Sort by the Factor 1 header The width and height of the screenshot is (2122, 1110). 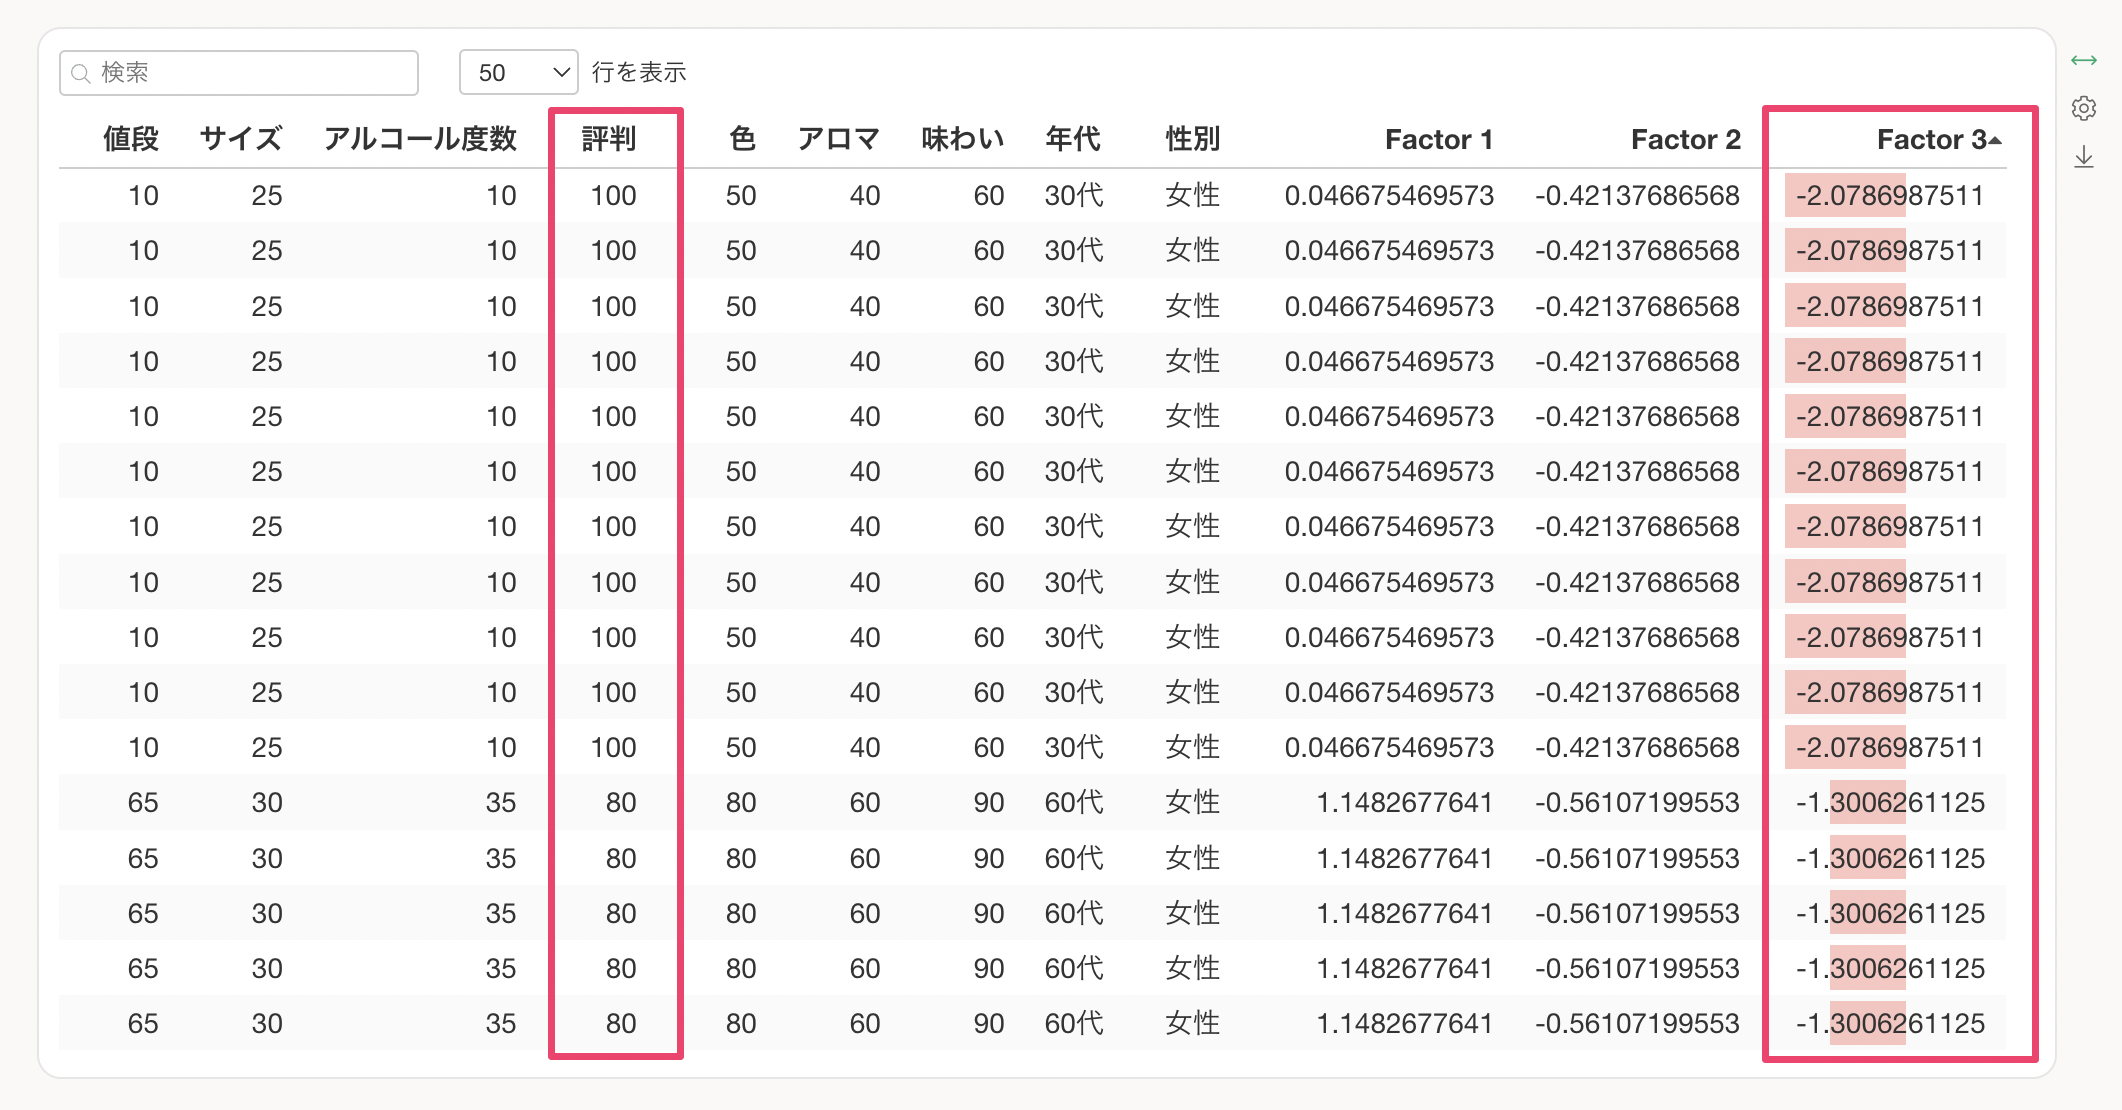[x=1438, y=139]
